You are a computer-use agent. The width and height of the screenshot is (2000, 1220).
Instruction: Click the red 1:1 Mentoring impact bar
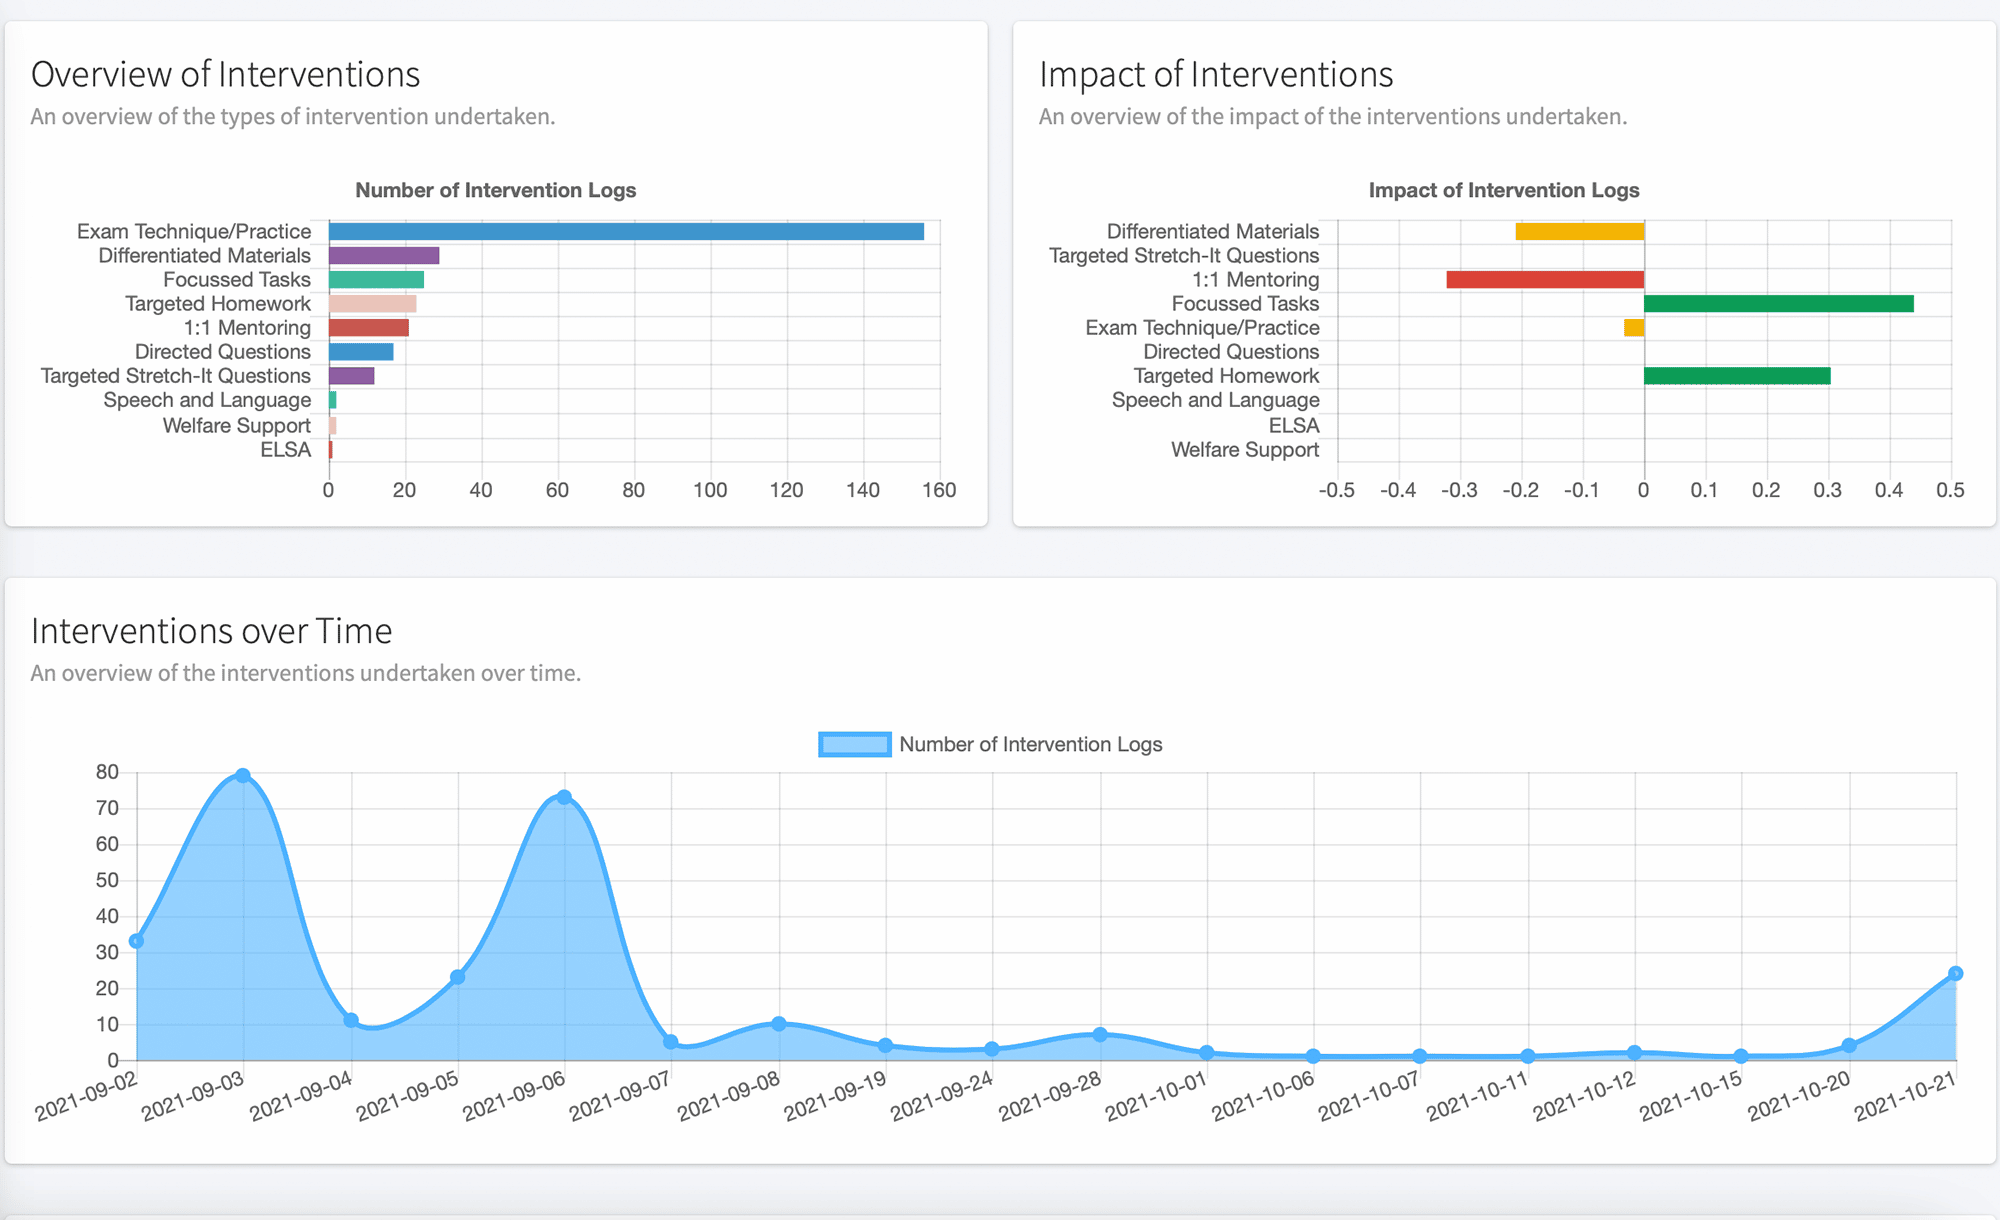click(x=1545, y=280)
